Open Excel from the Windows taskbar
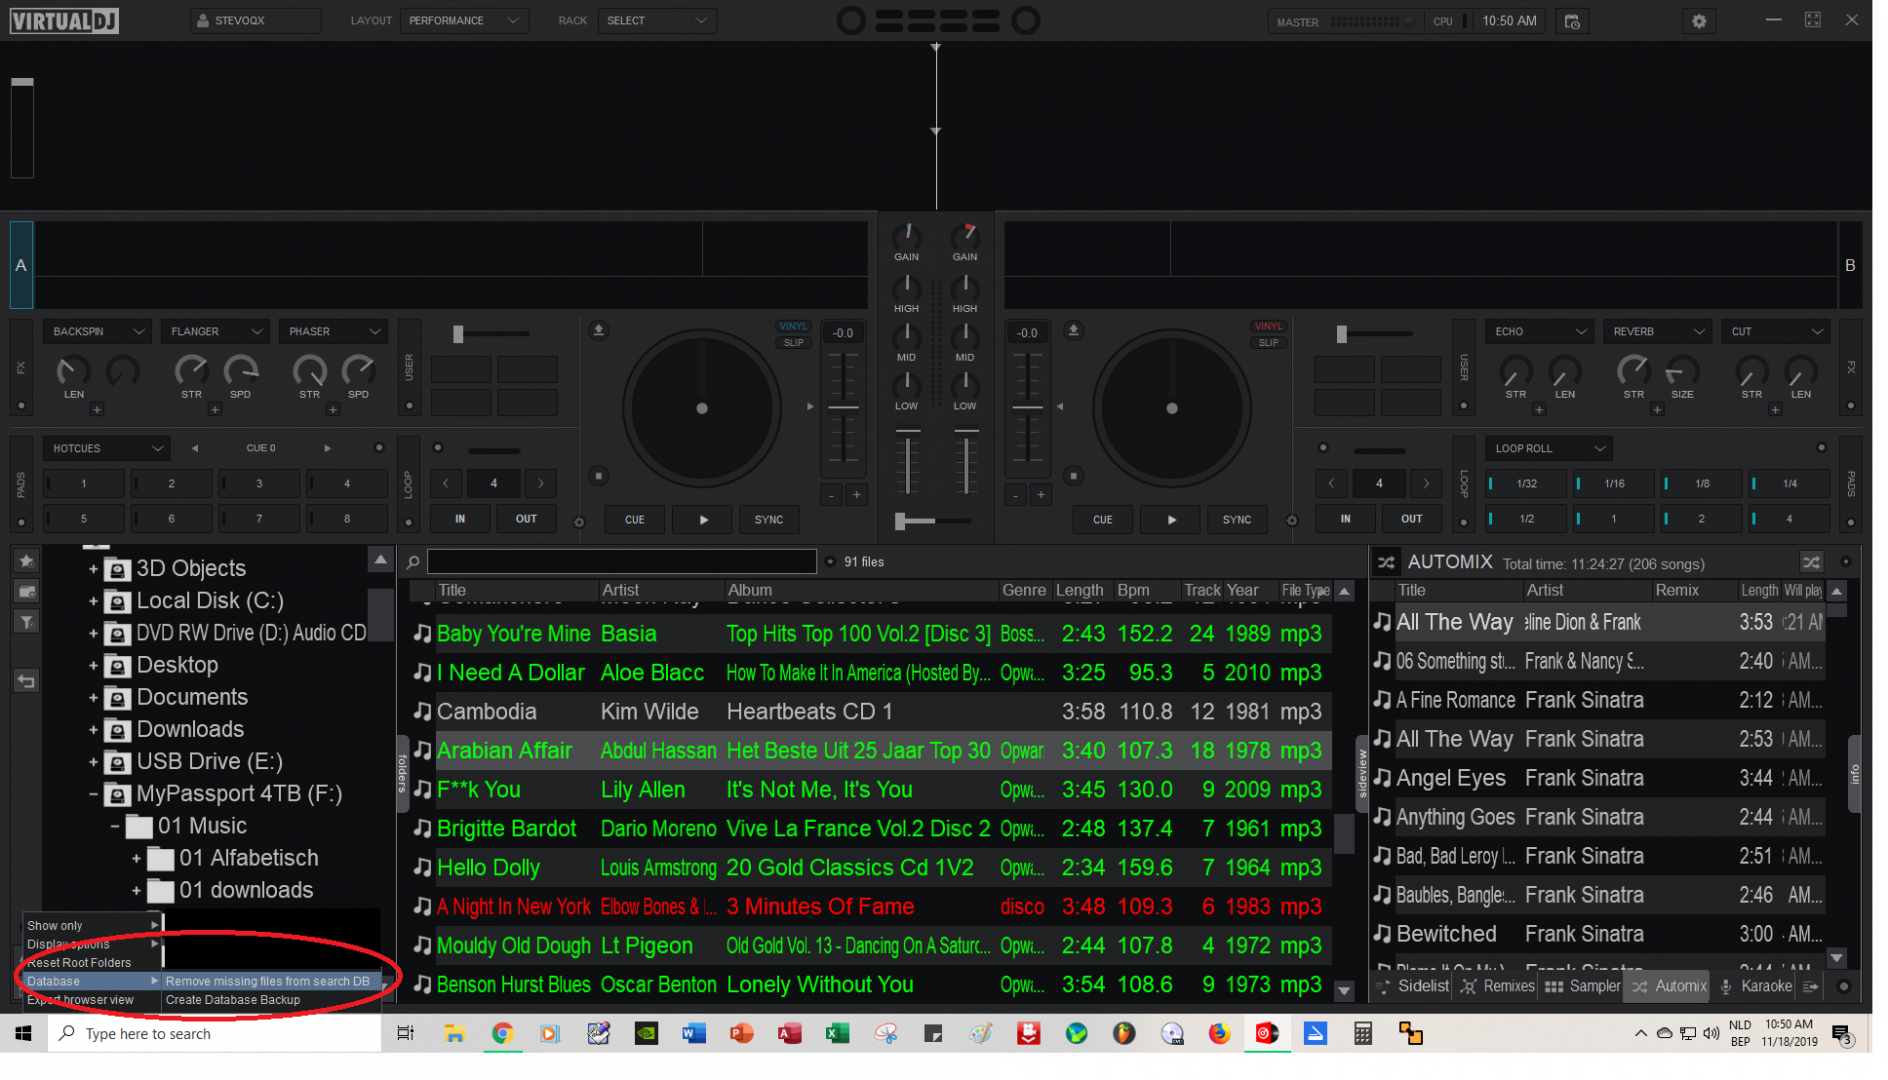The height and width of the screenshot is (1080, 1888). pos(837,1034)
